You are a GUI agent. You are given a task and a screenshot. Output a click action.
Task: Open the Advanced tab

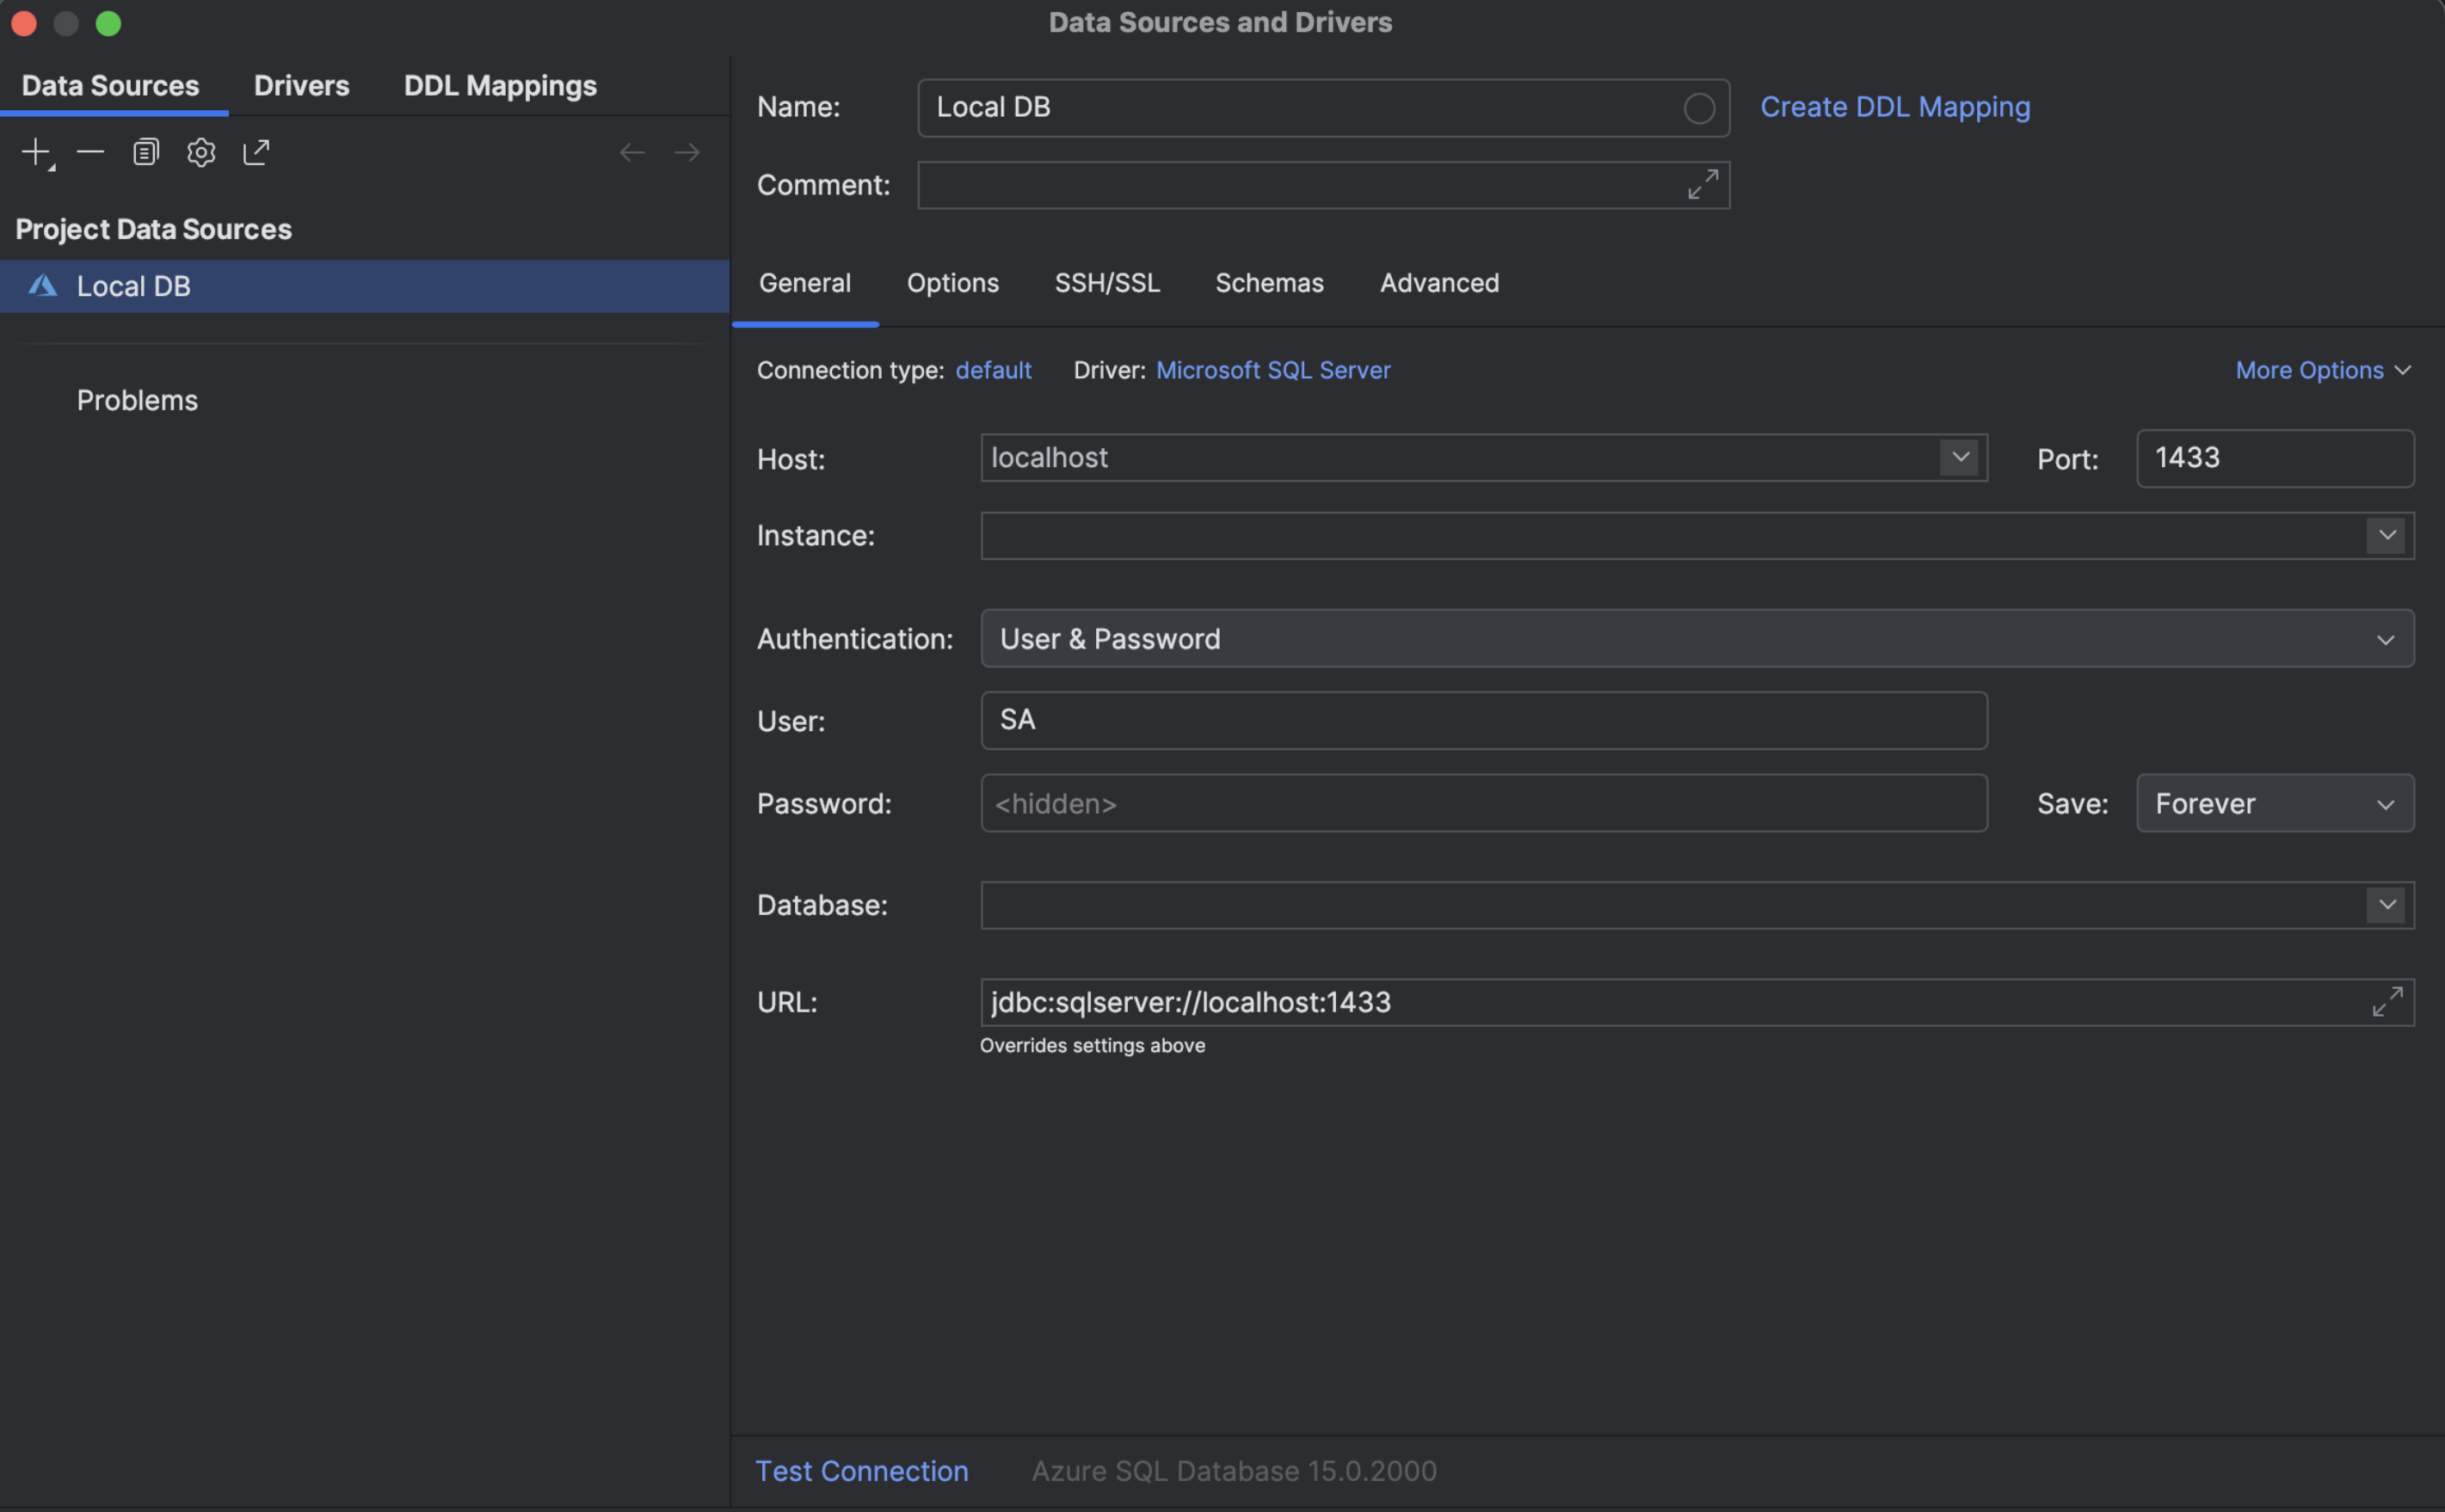tap(1440, 284)
